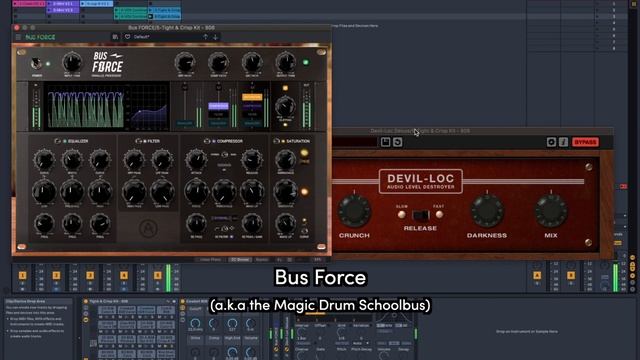Flip the Bus Force power switch
The height and width of the screenshot is (360, 640).
(37, 63)
